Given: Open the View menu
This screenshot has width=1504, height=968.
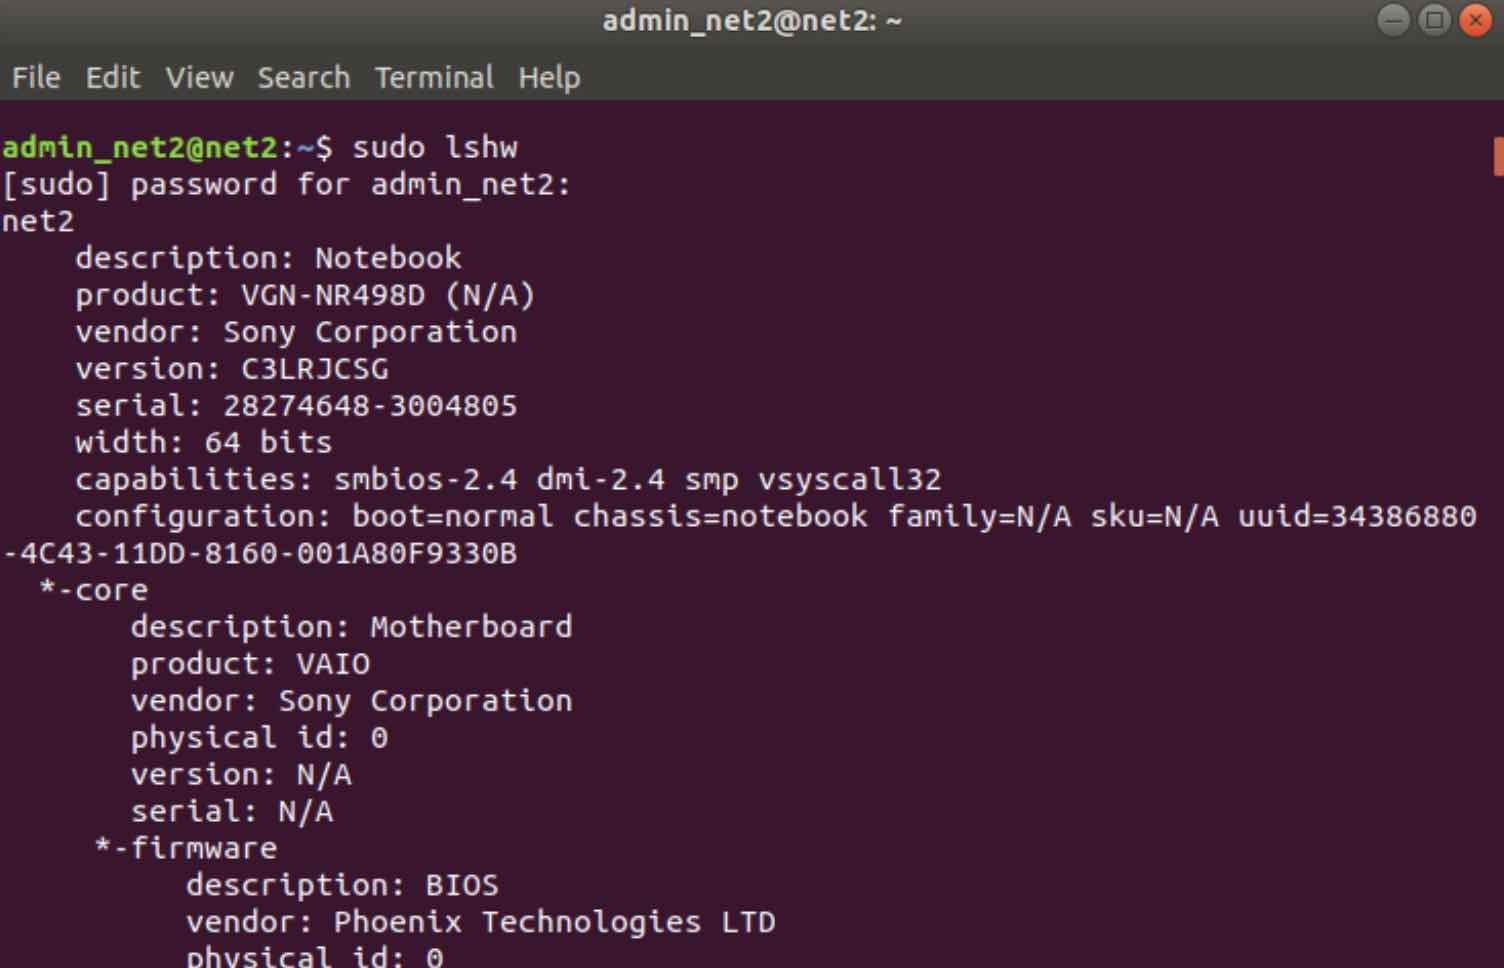Looking at the screenshot, I should click(199, 77).
